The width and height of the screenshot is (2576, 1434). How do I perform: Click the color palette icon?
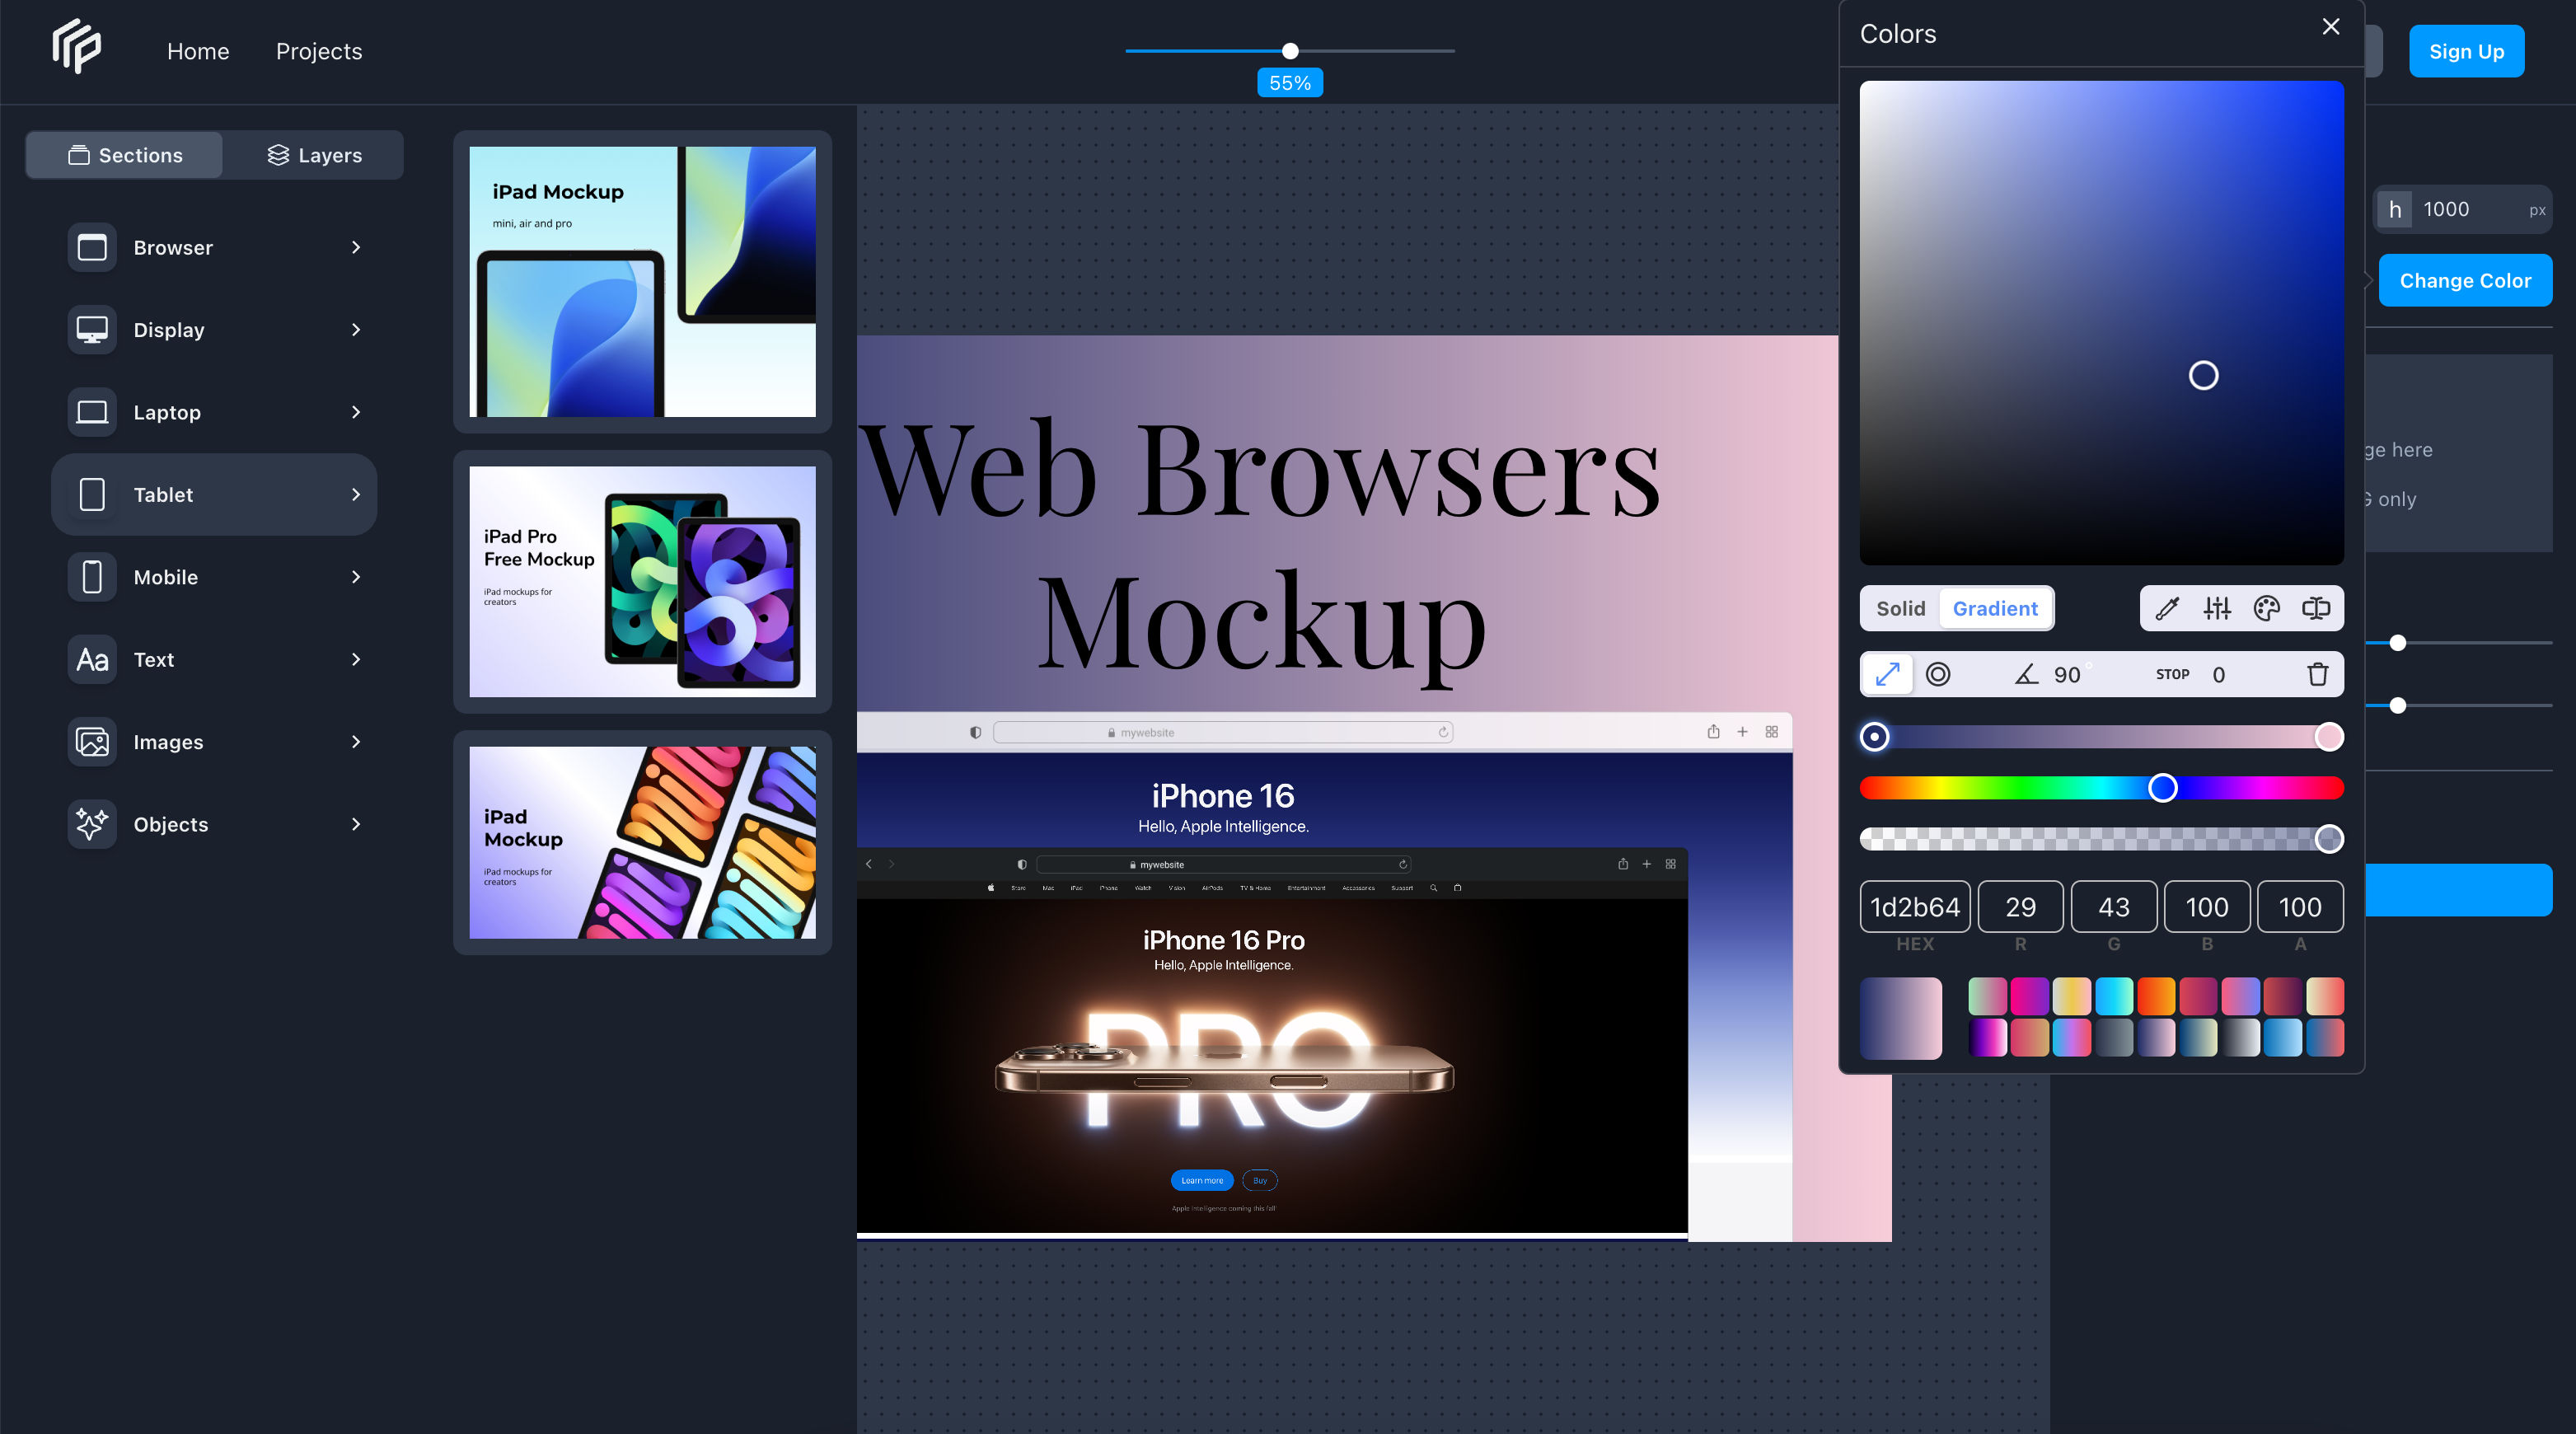click(x=2266, y=608)
